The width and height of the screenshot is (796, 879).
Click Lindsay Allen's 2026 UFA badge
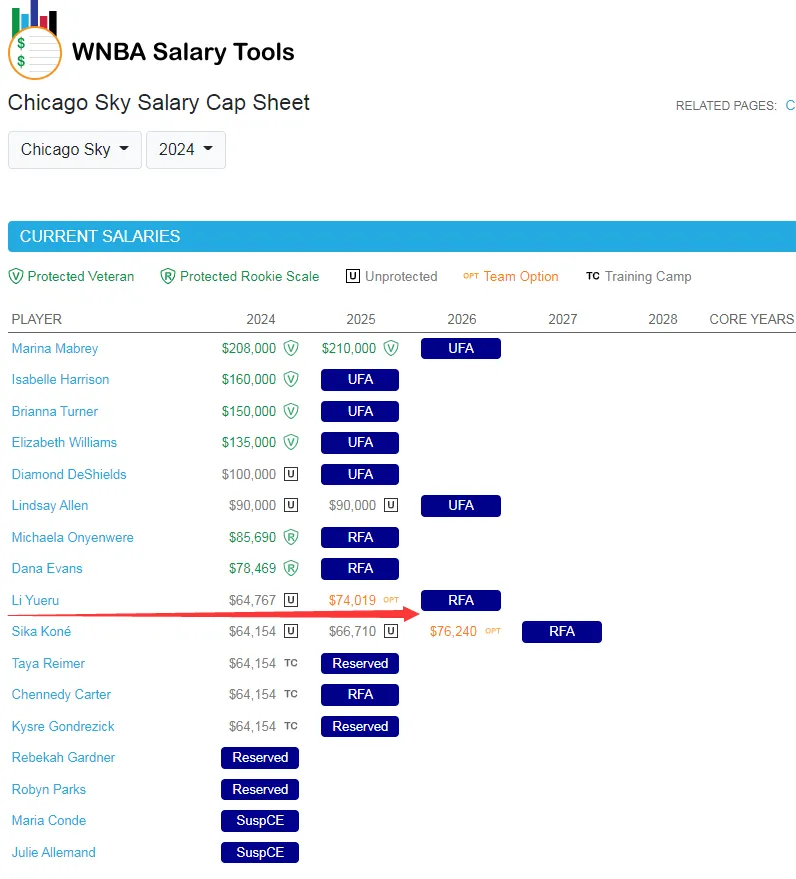click(461, 505)
